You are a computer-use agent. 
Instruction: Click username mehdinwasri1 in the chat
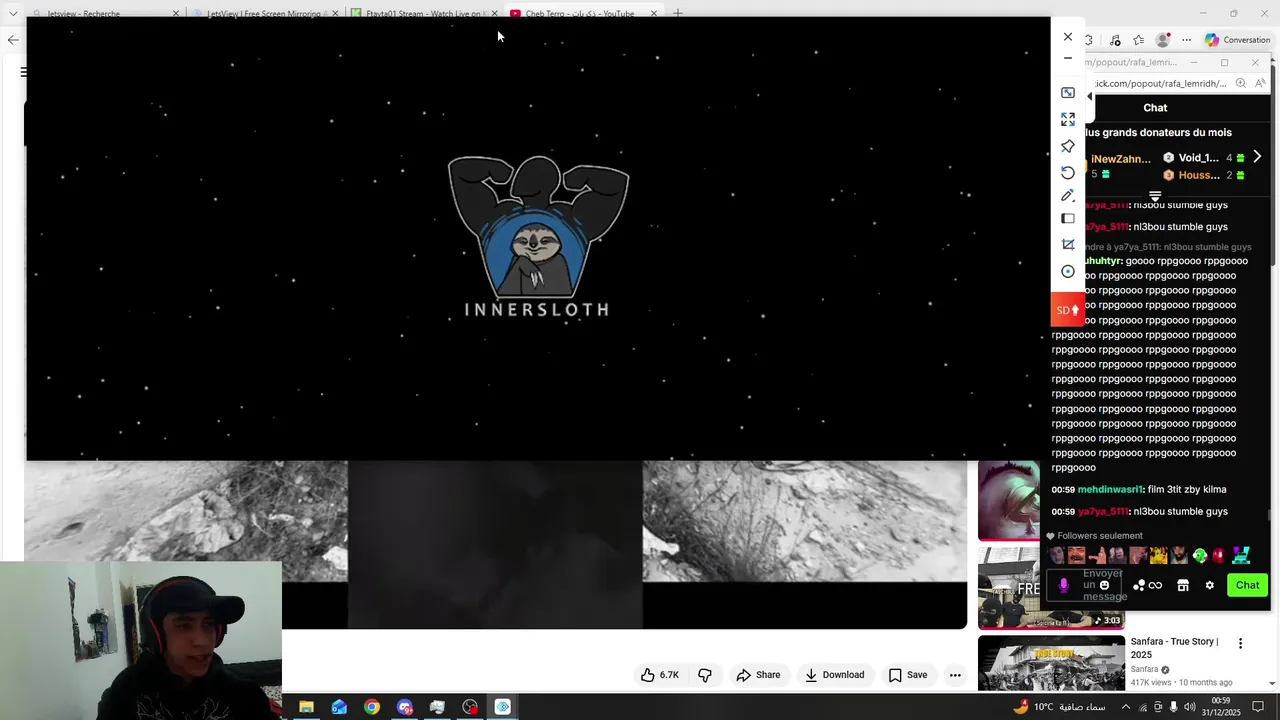coord(1110,490)
